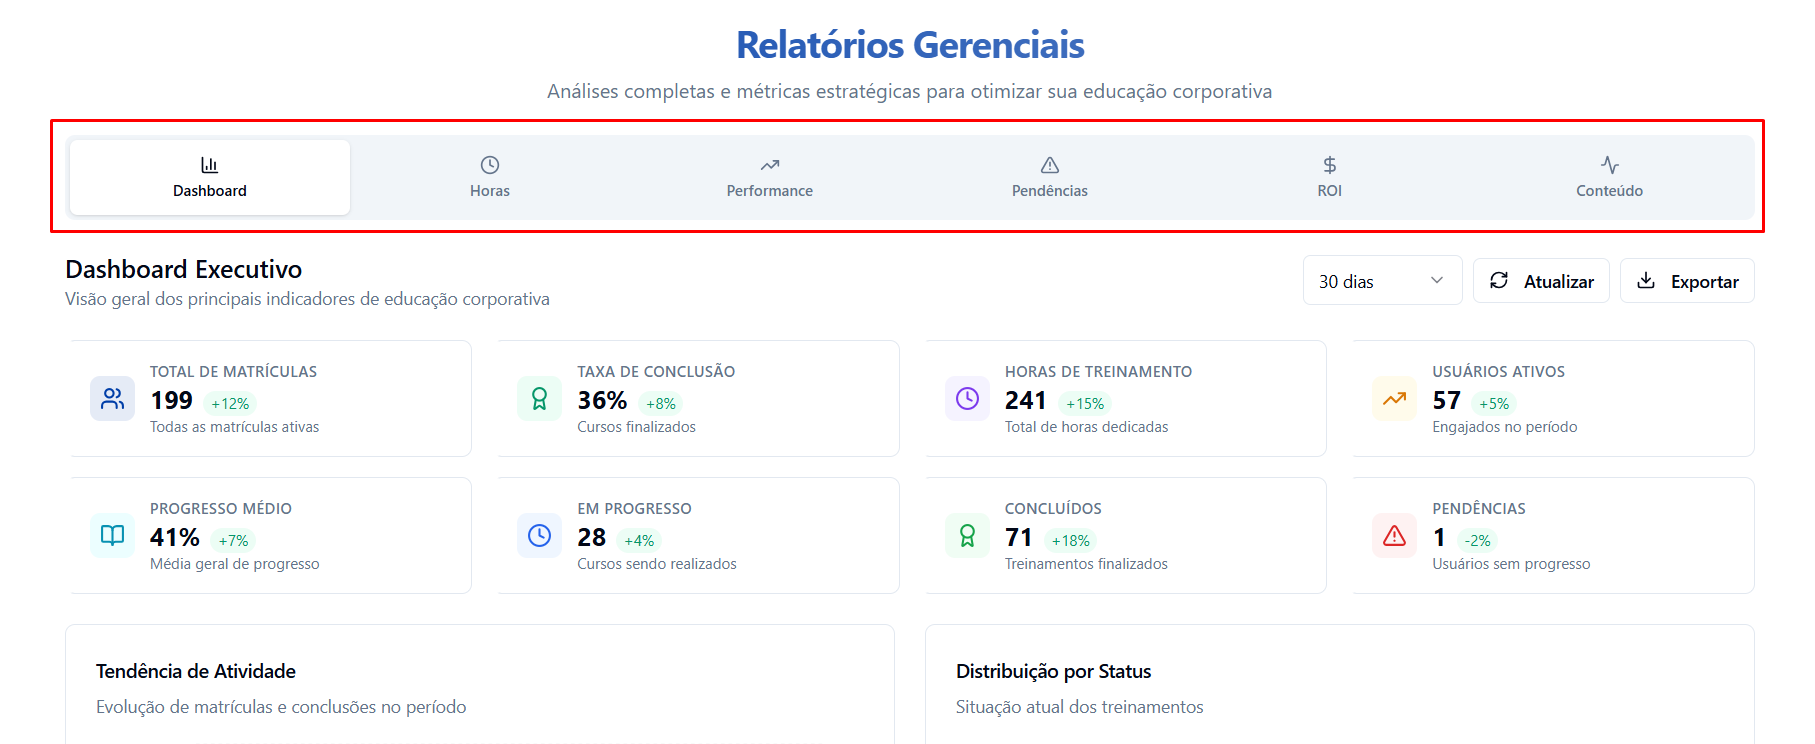Click the trending arrow icon in Usuários Ativos

point(1394,399)
